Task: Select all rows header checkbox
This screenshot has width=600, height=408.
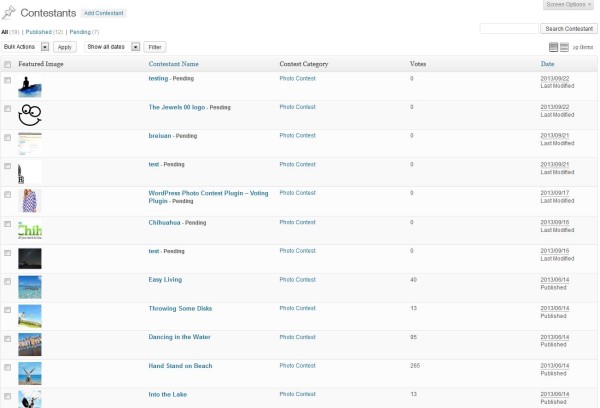Action: pyautogui.click(x=8, y=64)
